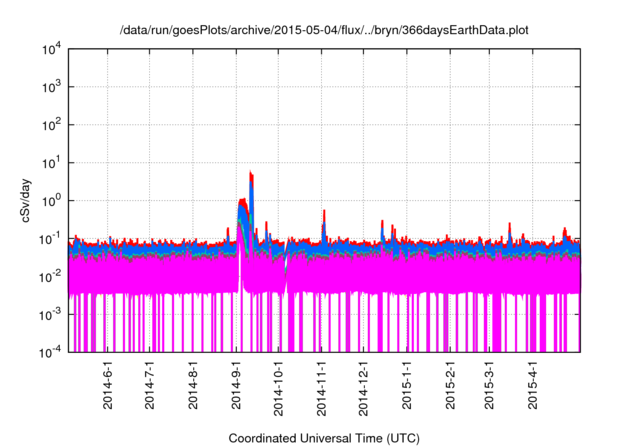Screen dimensions: 640x448
Task: Click the 2015-3-1 date tick label
Action: pos(489,385)
